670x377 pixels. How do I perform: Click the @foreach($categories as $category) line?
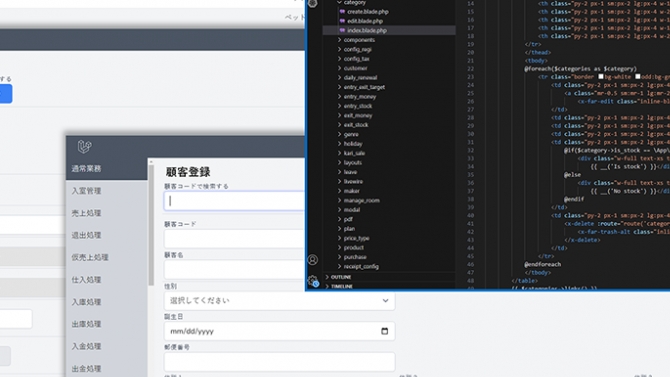point(580,69)
